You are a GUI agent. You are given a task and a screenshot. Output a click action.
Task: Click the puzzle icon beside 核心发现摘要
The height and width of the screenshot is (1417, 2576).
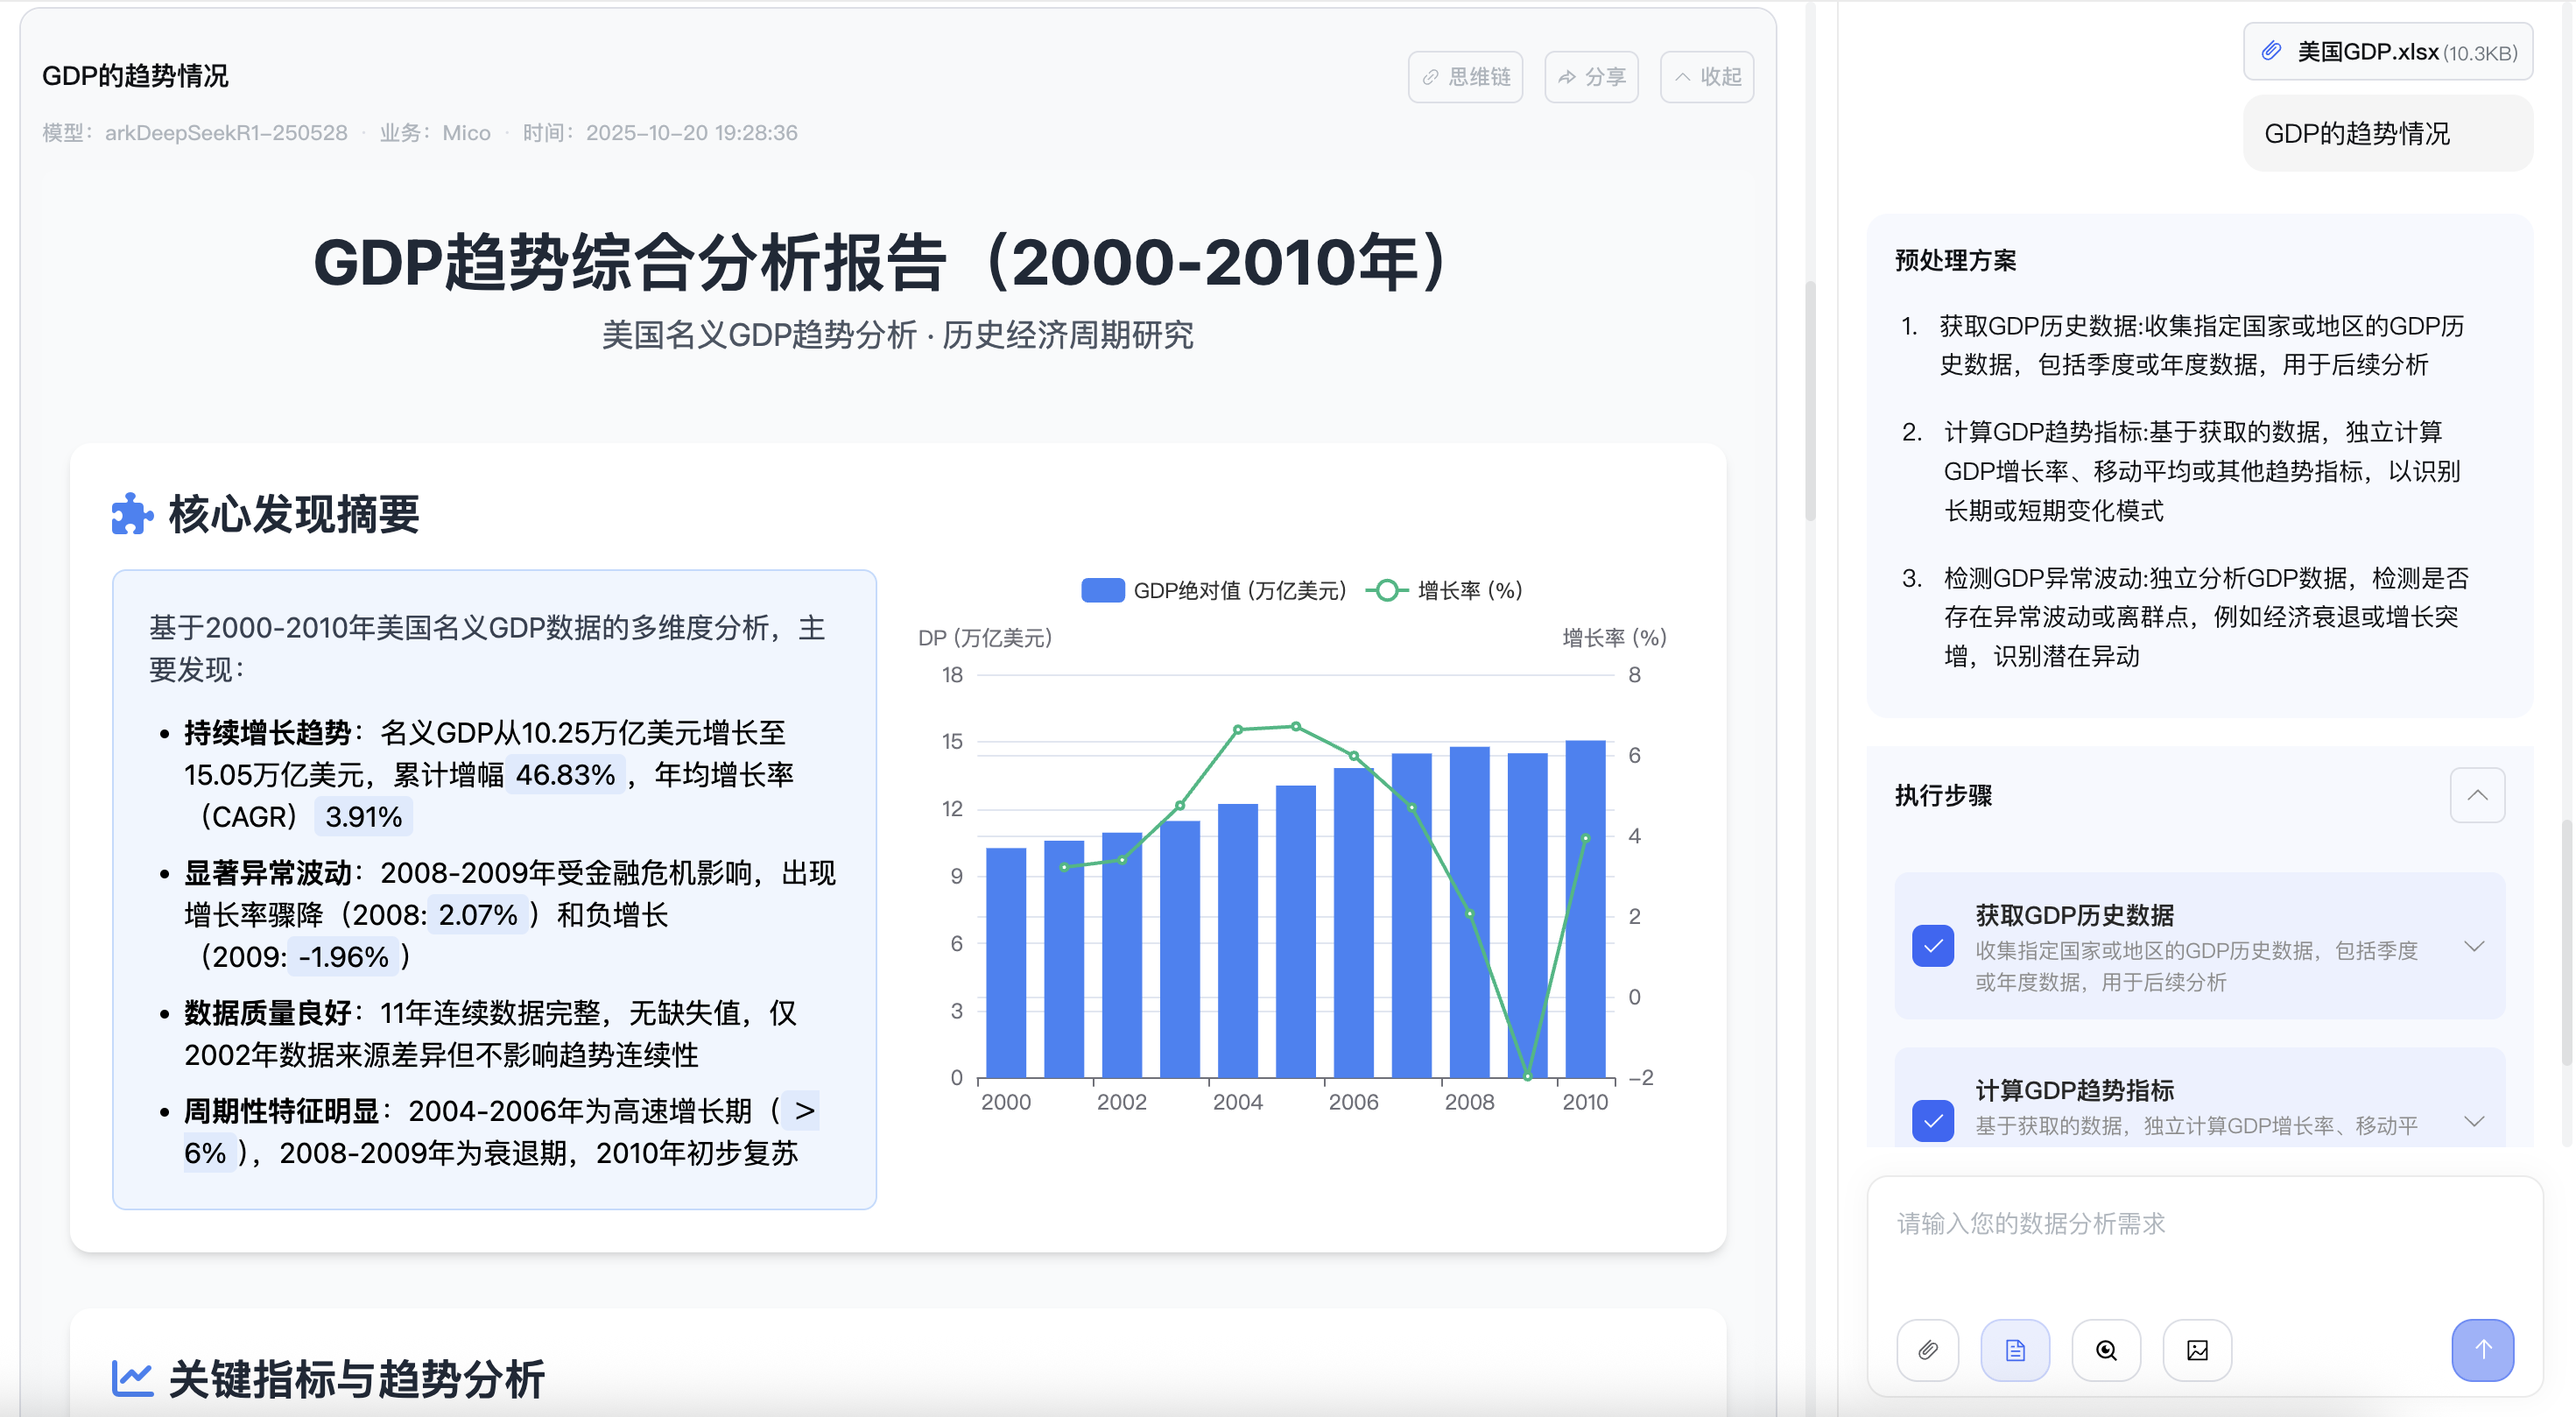[131, 514]
